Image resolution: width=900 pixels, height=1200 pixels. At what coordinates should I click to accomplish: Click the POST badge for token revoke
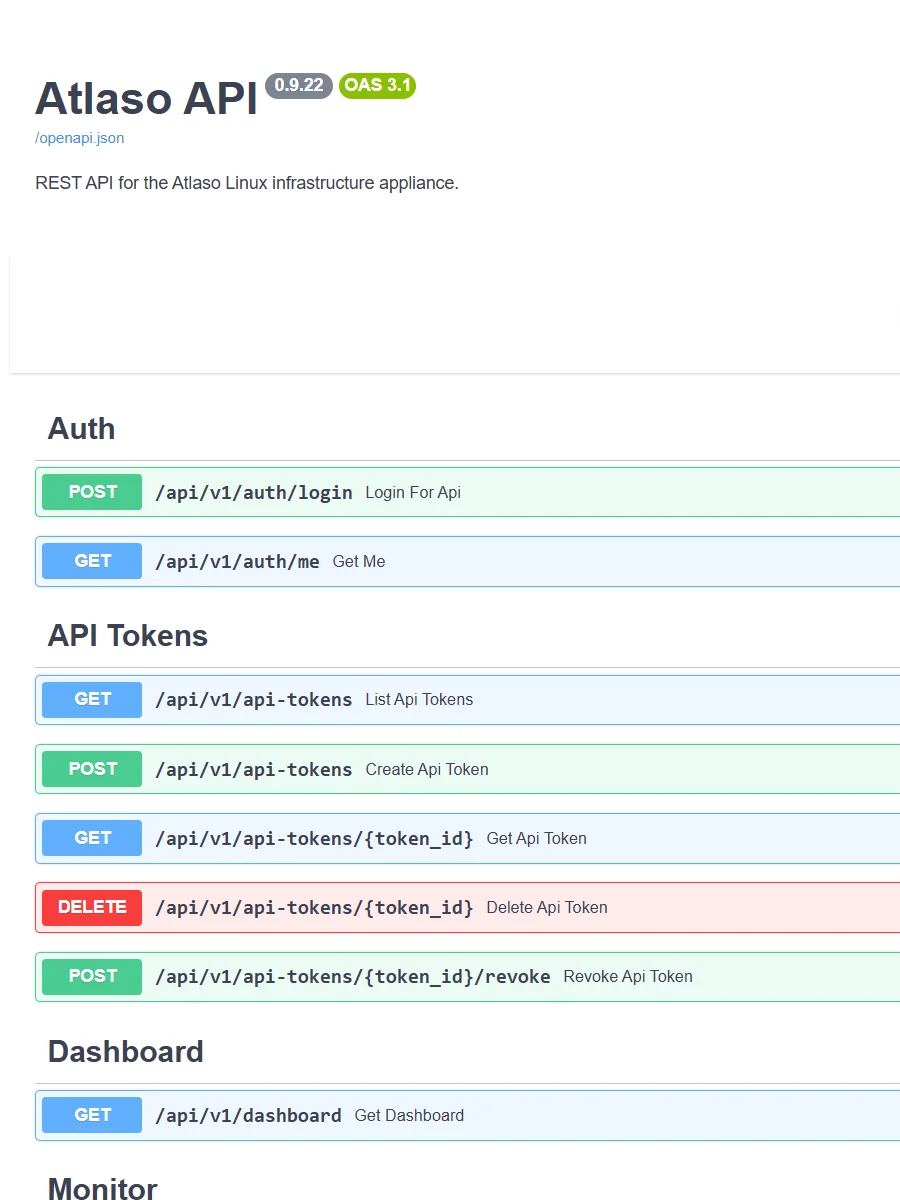tap(92, 976)
